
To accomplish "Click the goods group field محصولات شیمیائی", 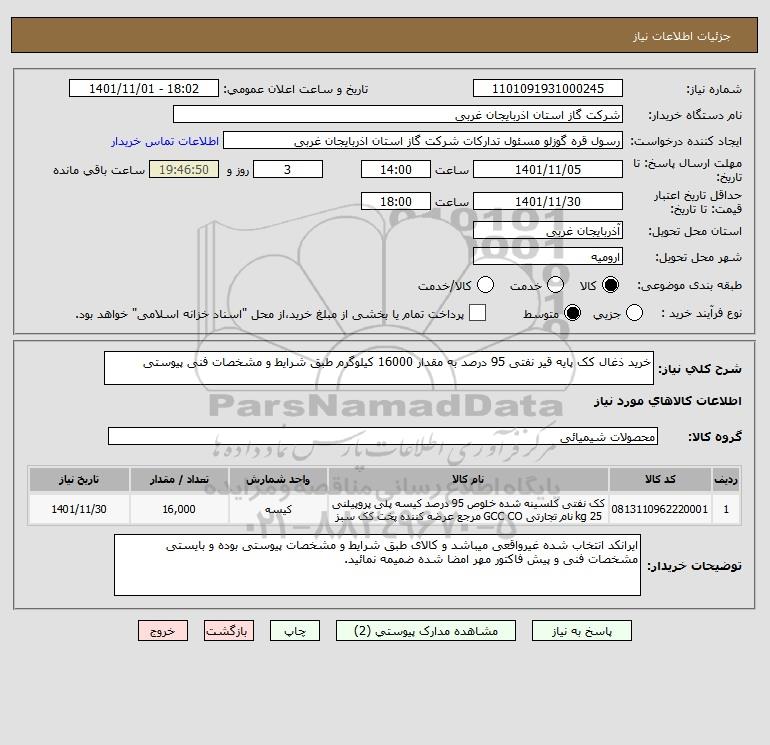I will click(x=383, y=436).
